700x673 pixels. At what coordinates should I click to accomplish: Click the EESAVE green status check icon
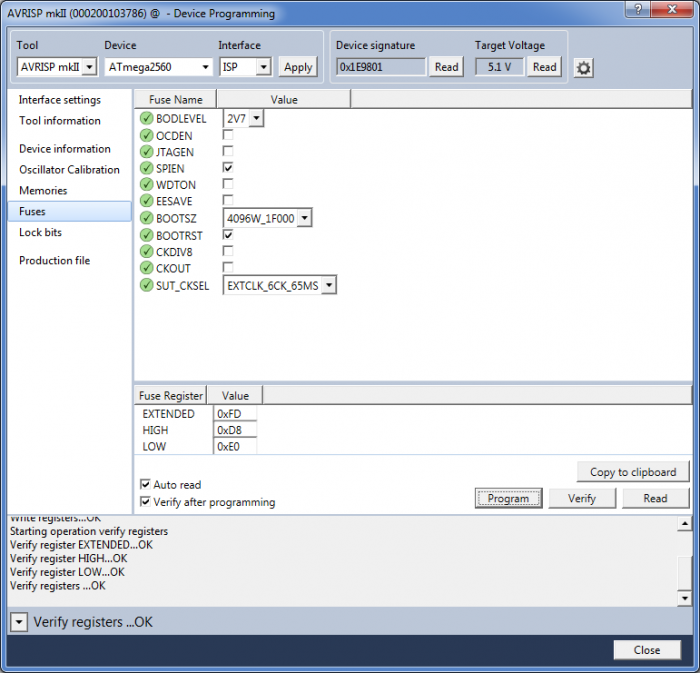pos(146,201)
